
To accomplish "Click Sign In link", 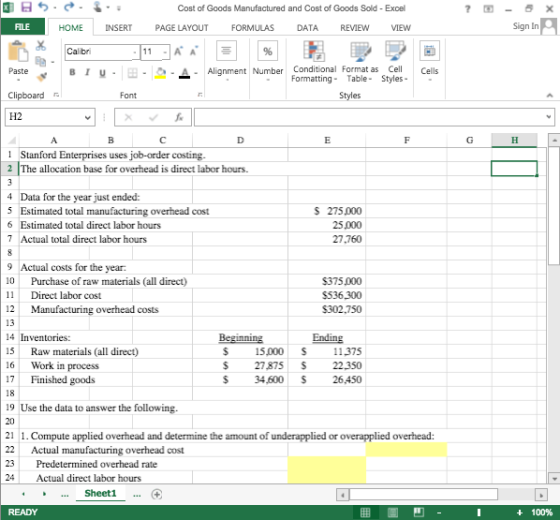I will point(525,26).
